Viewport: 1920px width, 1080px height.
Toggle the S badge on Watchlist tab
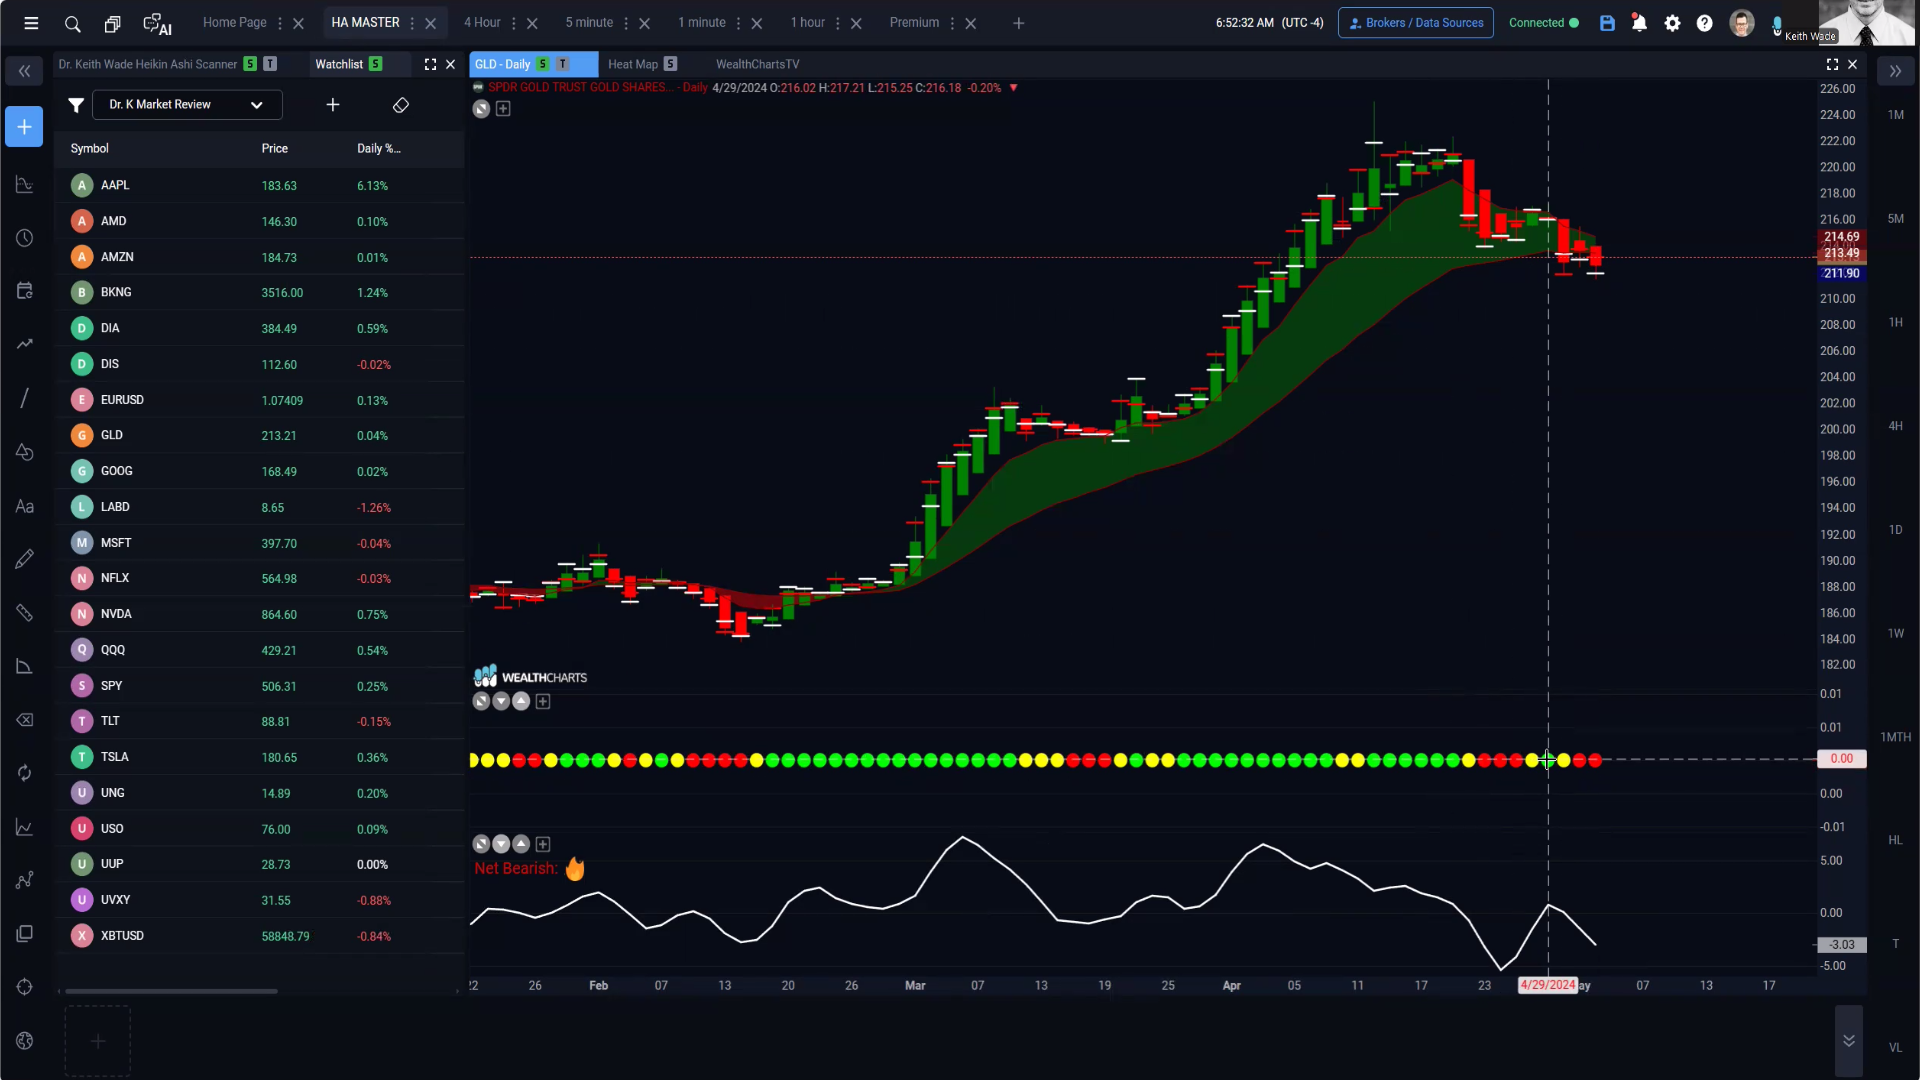coord(375,64)
